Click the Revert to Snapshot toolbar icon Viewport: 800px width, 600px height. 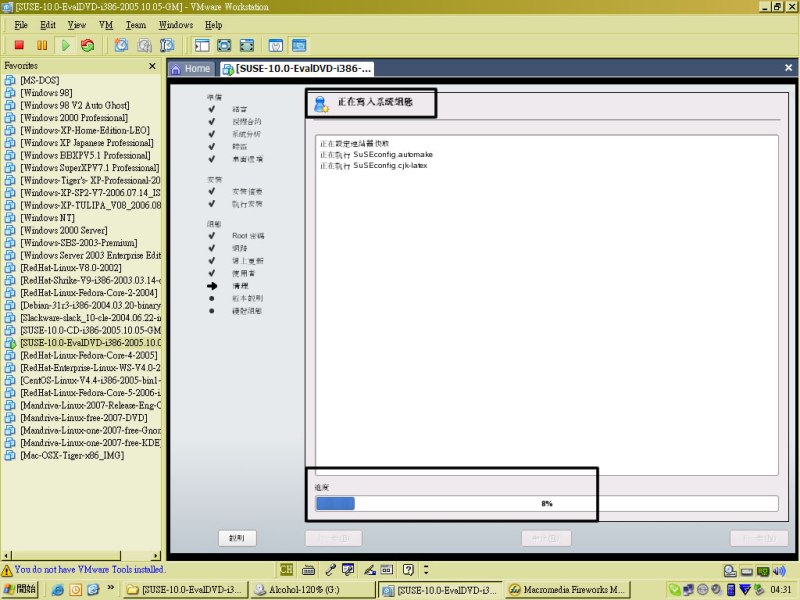144,45
